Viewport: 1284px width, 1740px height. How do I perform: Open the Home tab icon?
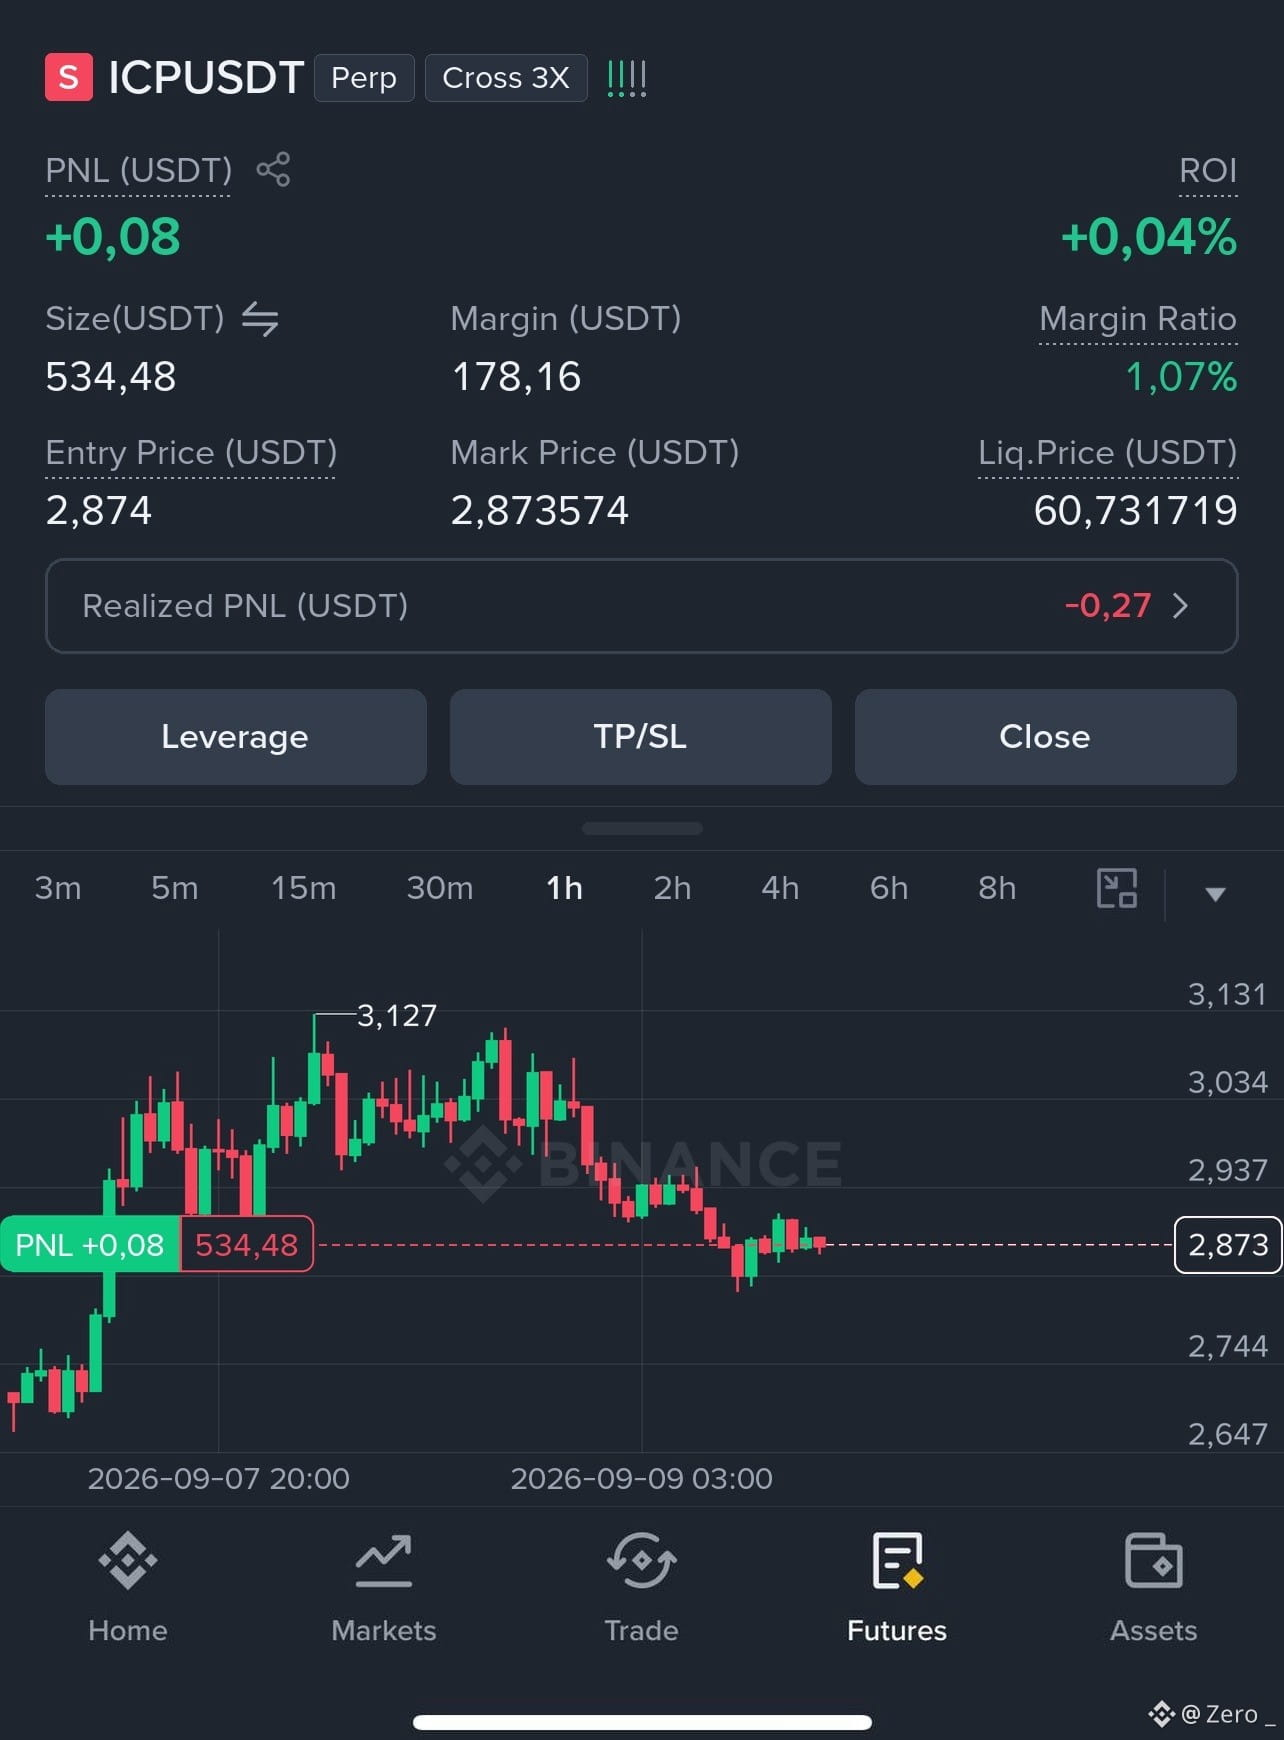point(128,1560)
